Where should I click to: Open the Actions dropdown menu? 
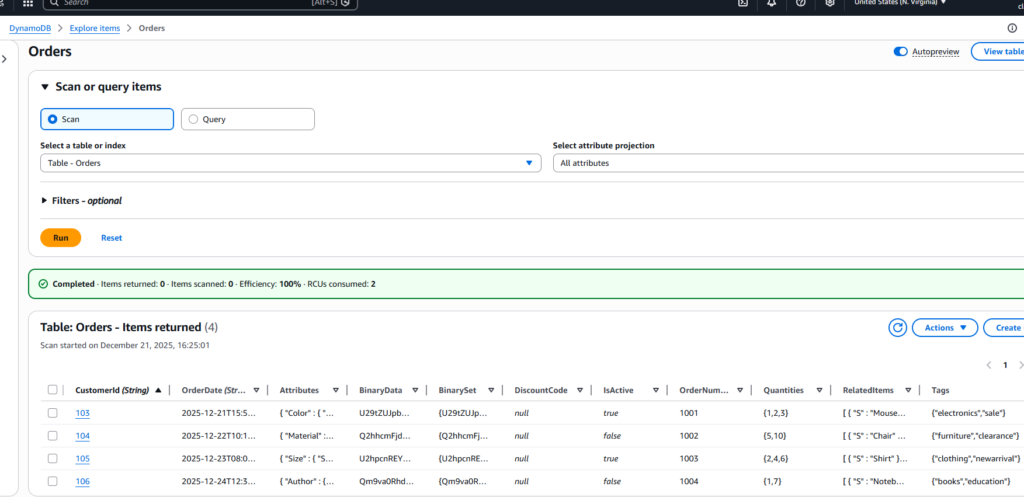(945, 328)
